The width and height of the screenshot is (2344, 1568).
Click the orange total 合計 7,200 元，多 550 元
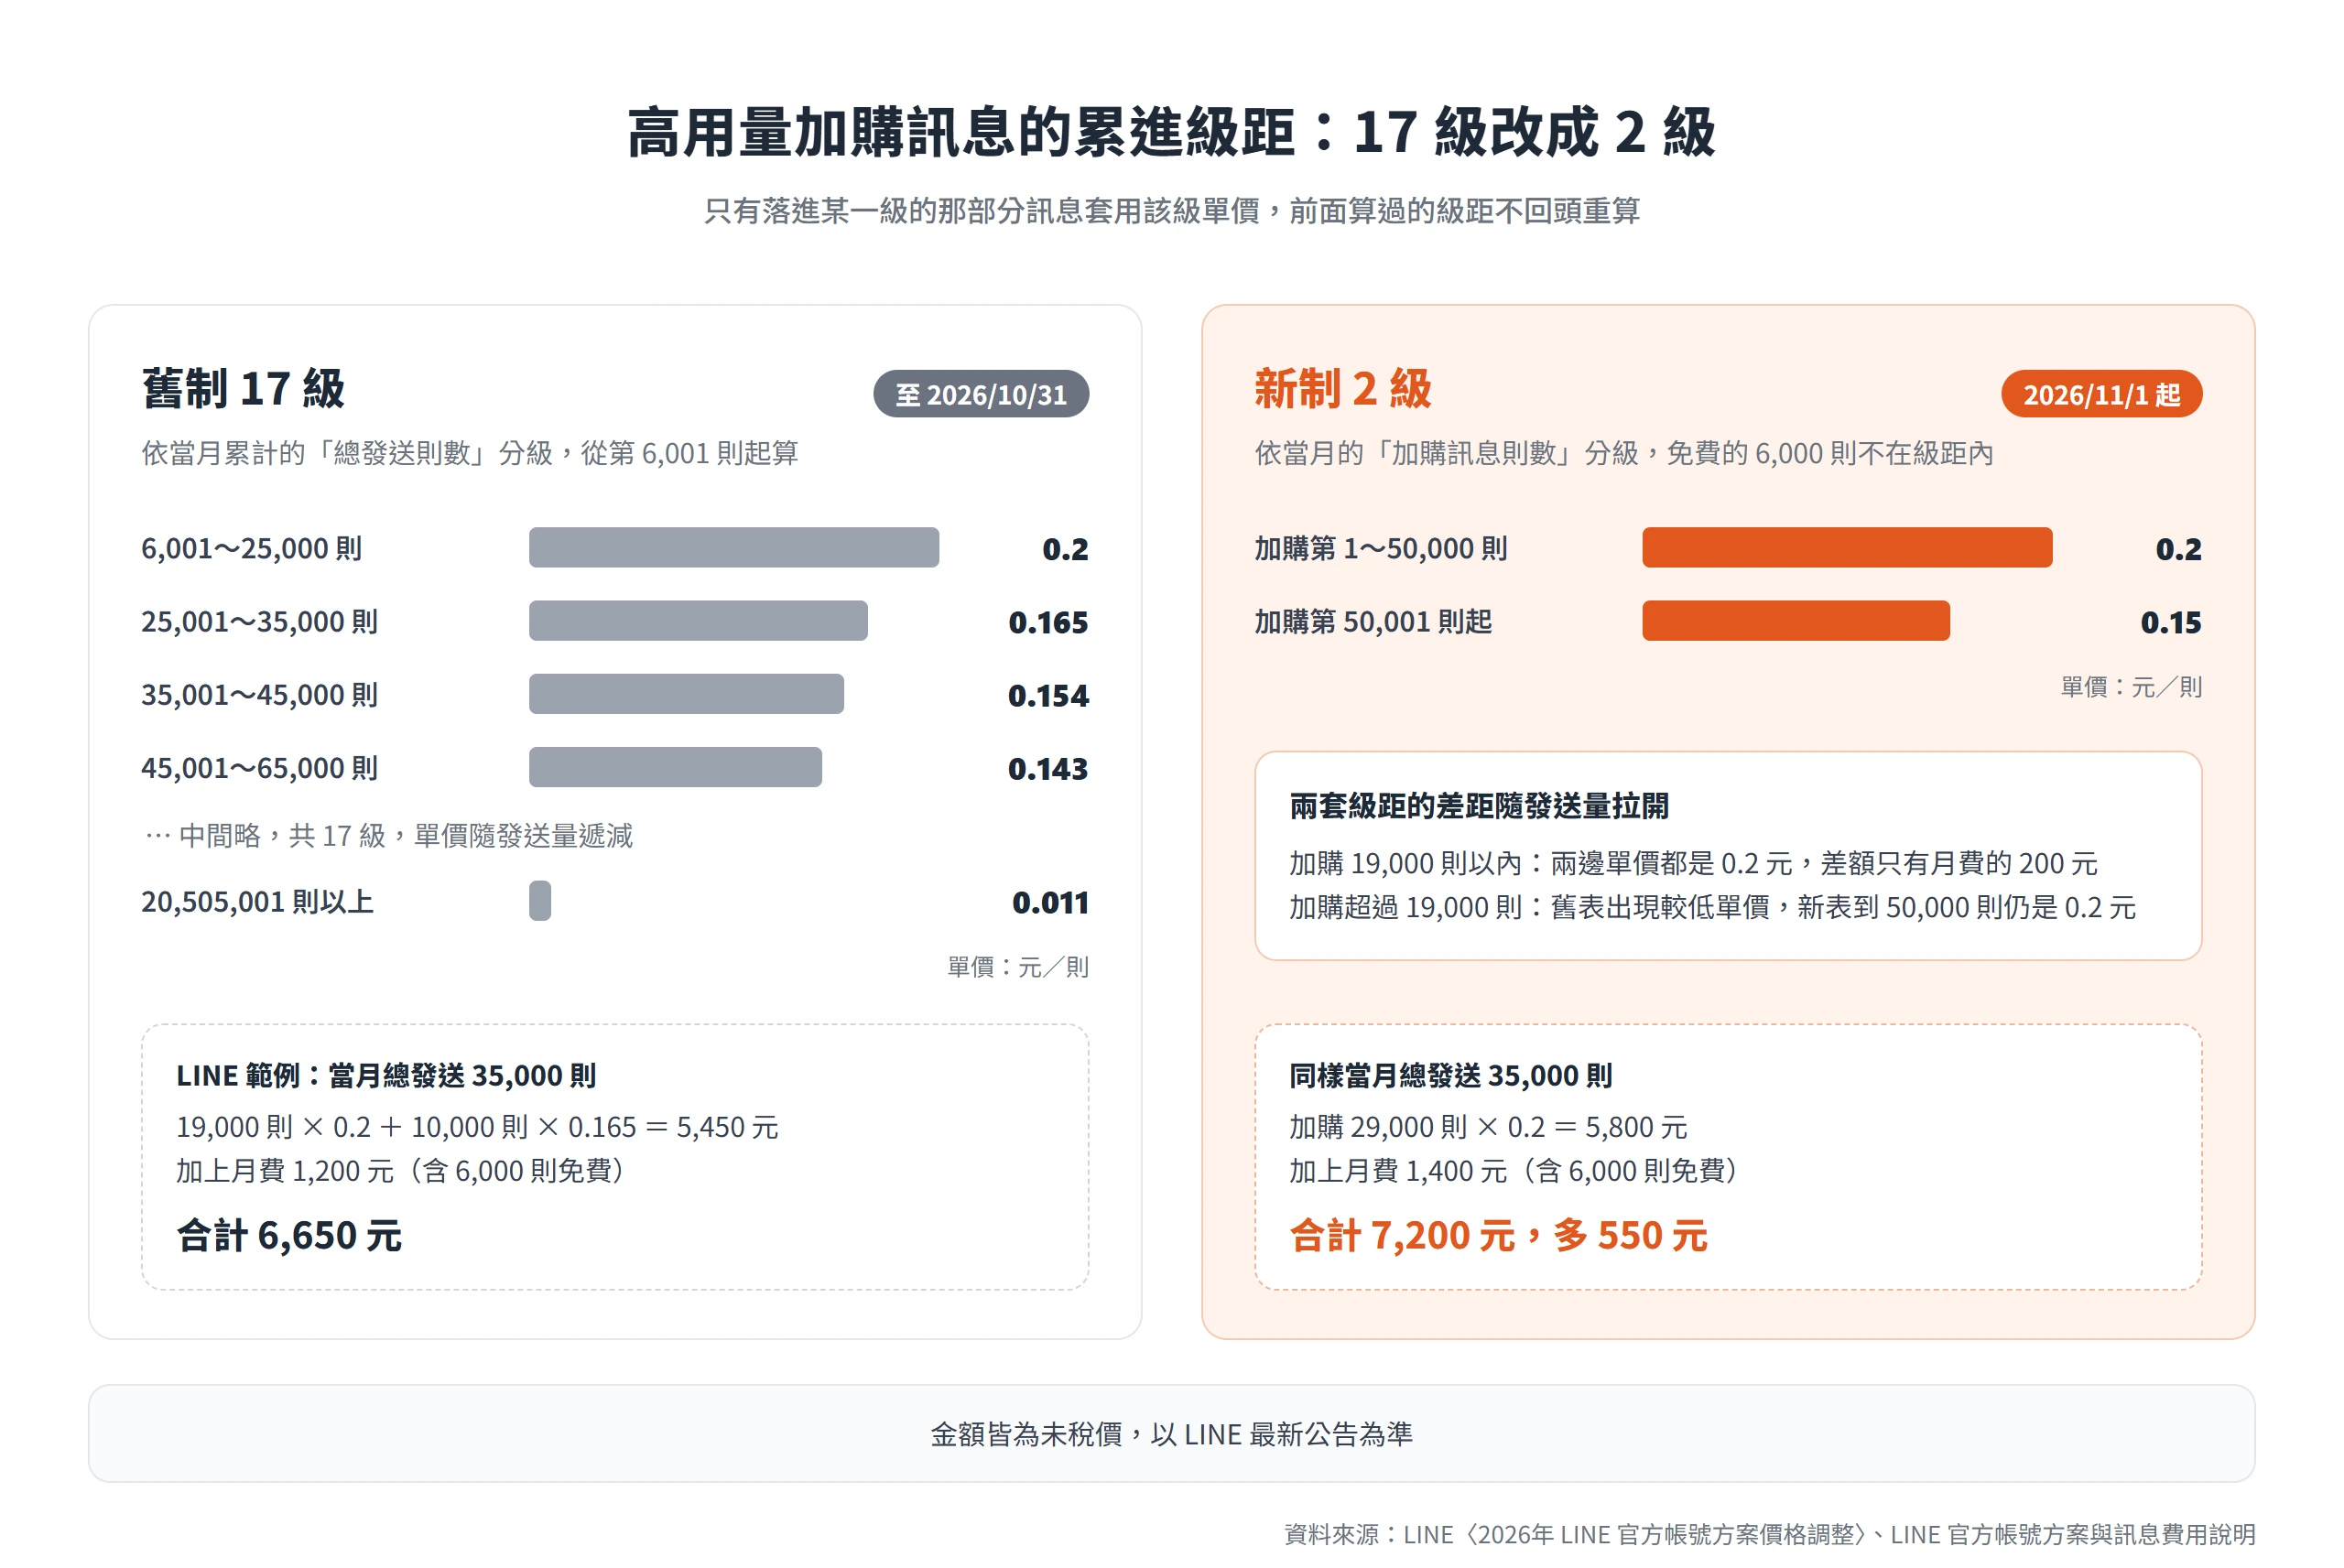(x=1497, y=1235)
